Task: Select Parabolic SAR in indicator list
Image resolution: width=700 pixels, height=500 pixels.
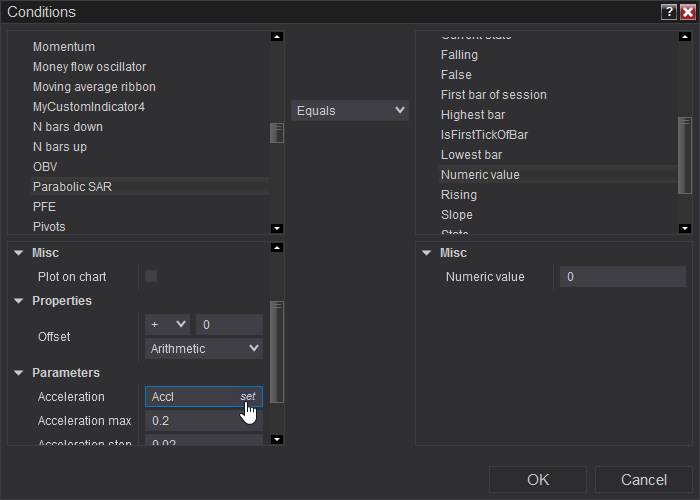Action: [x=72, y=187]
